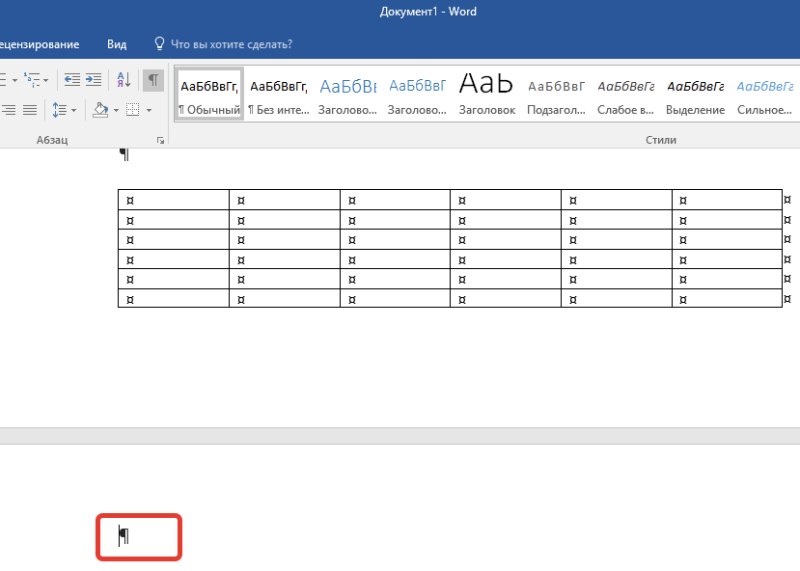Open the shading color dropdown arrow
Viewport: 800px width, 571px height.
[116, 109]
